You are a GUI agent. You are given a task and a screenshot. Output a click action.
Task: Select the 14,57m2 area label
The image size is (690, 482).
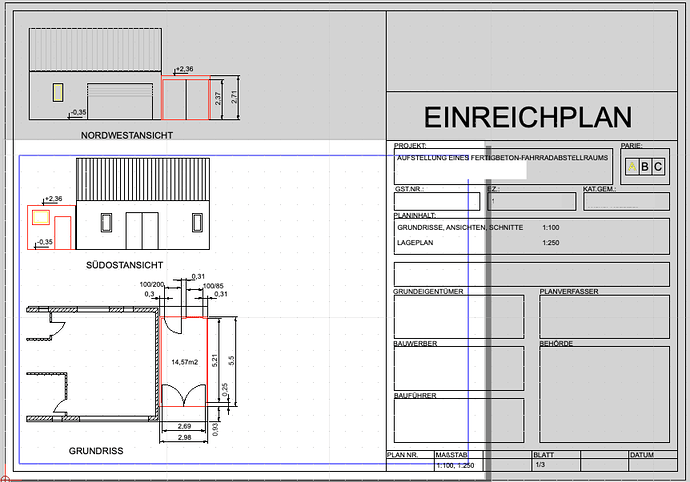[x=183, y=361]
